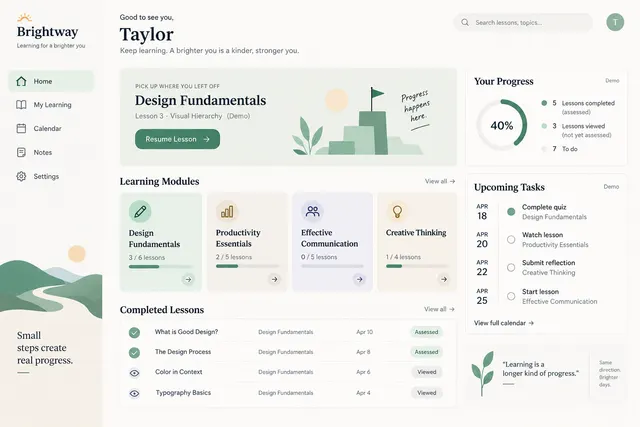This screenshot has height=427, width=640.
Task: Click the Creative Thinking 1/4 progress bar
Action: point(417,266)
